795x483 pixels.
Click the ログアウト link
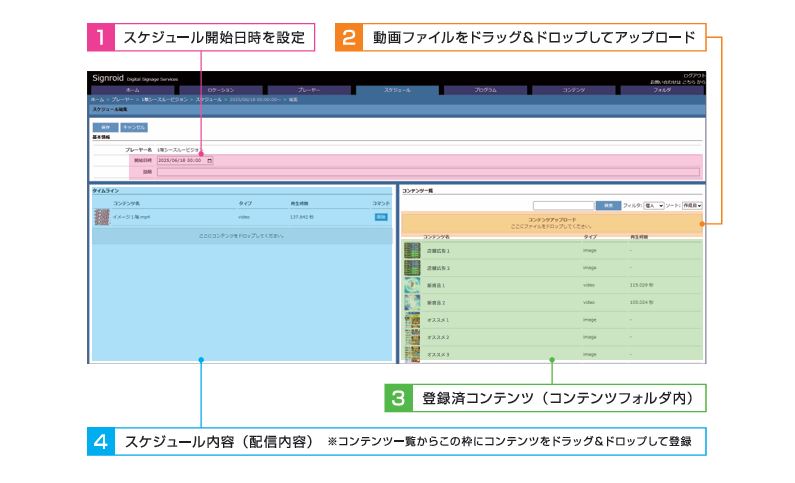click(693, 75)
